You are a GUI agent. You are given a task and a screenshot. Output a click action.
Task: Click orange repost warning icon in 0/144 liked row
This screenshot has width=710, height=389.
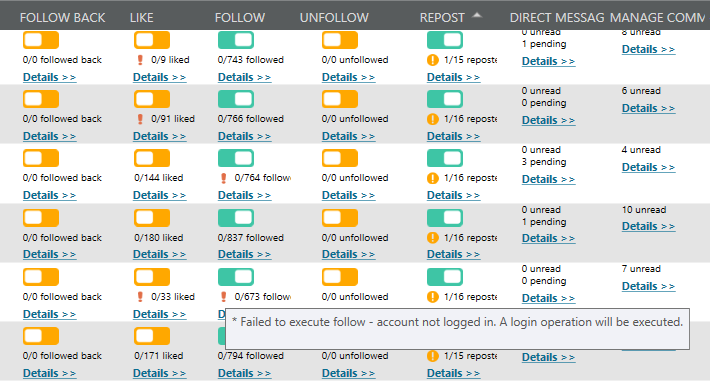tap(433, 178)
